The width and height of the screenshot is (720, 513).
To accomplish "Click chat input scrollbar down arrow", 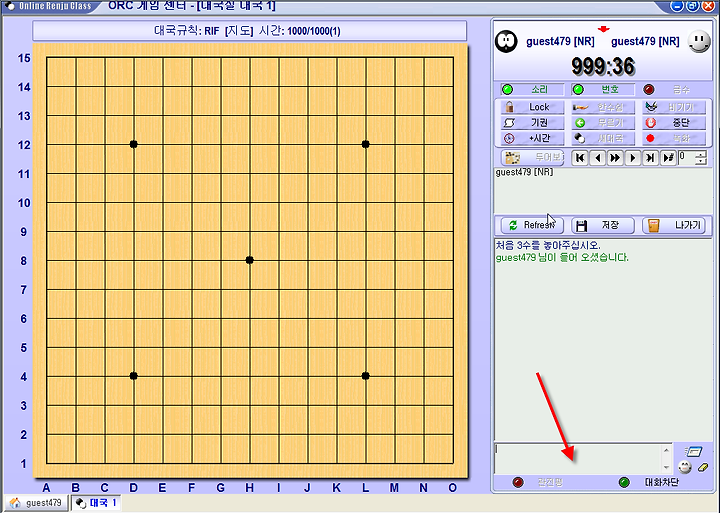I will pos(666,468).
